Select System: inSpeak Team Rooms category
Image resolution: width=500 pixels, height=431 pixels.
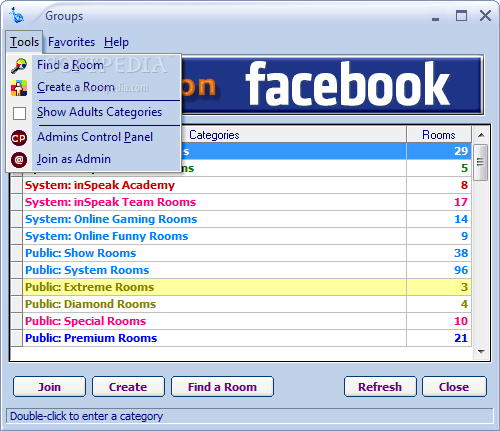215,202
